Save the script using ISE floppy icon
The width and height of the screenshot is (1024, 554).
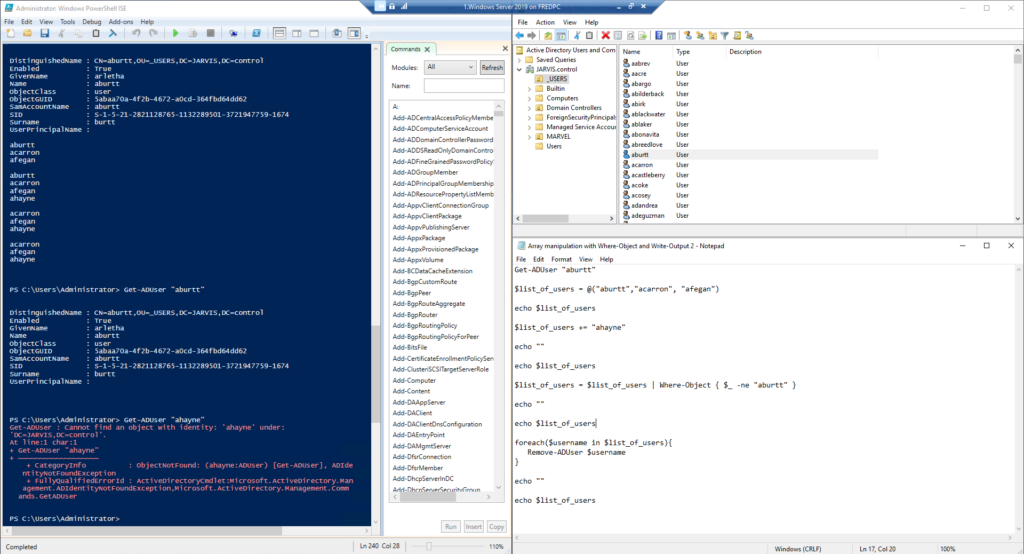(44, 33)
